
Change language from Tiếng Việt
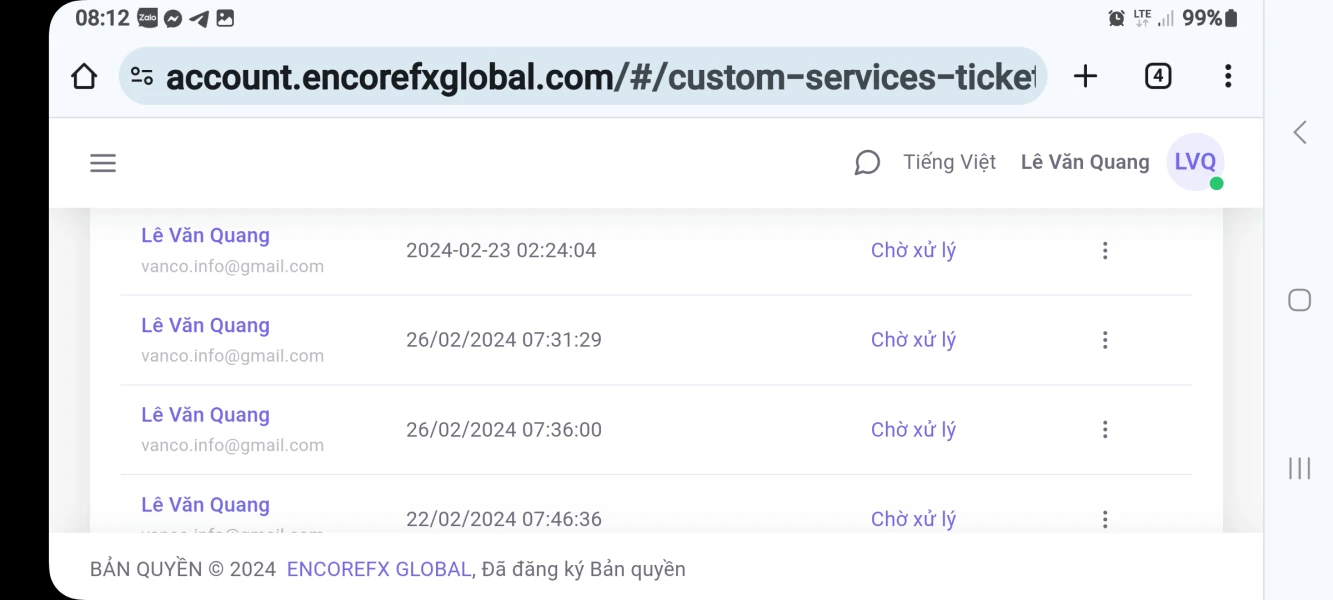[949, 162]
